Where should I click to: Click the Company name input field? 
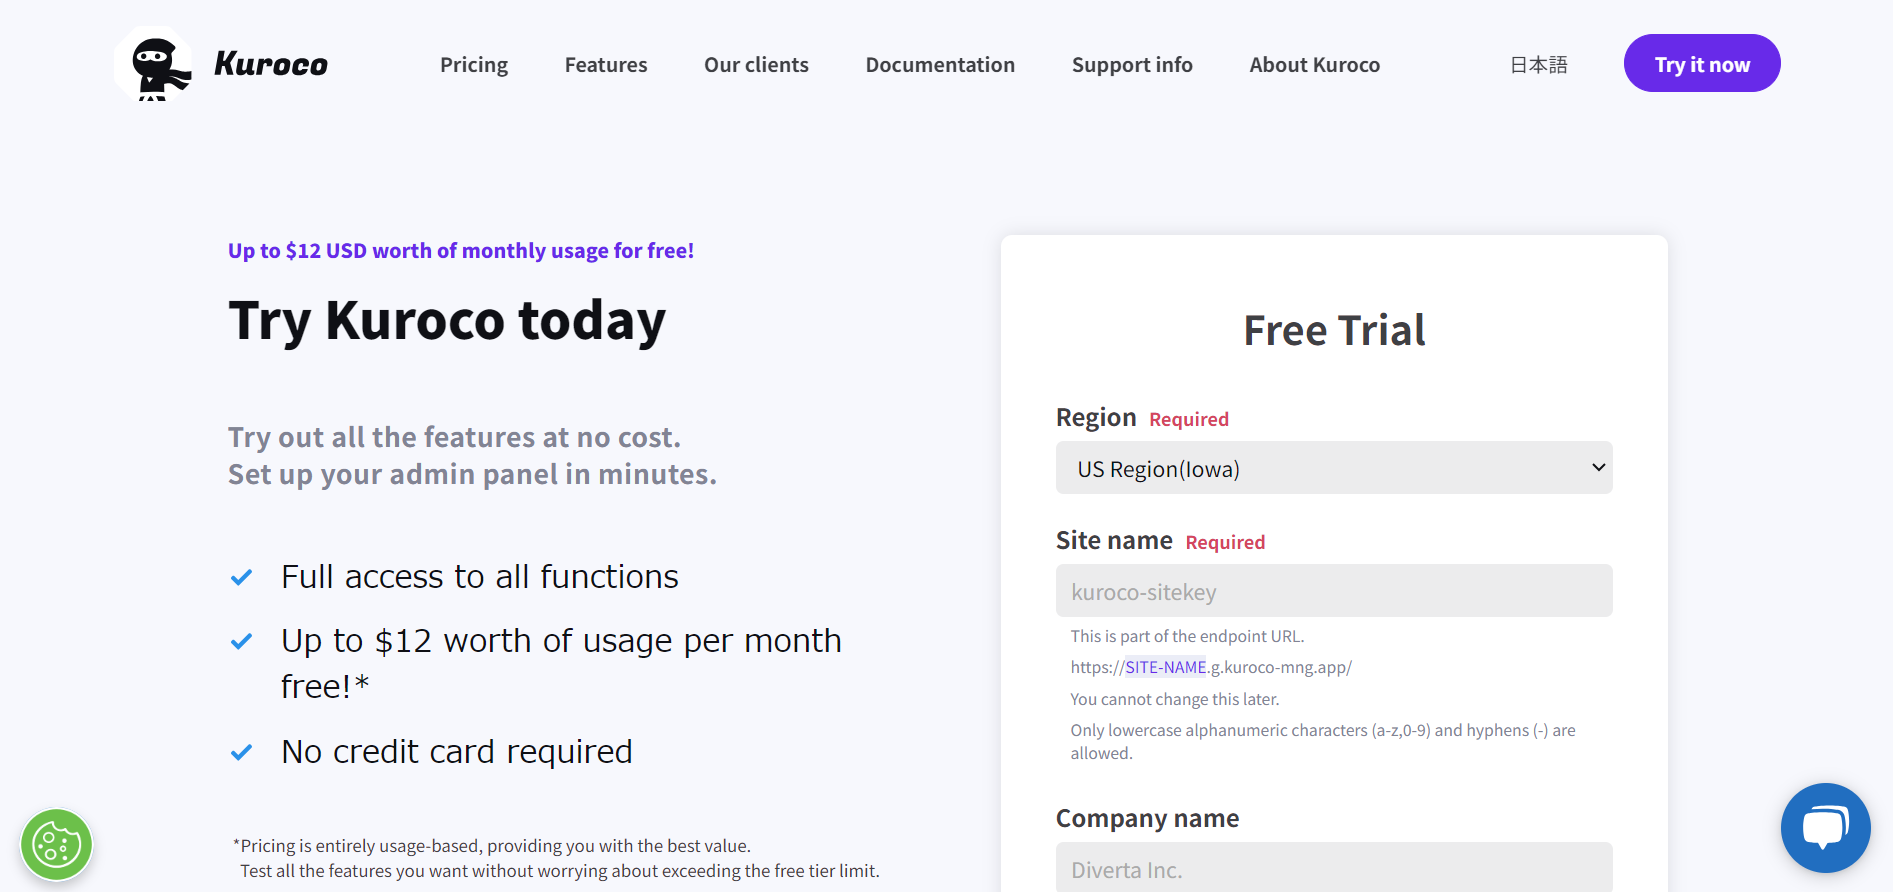(x=1333, y=868)
